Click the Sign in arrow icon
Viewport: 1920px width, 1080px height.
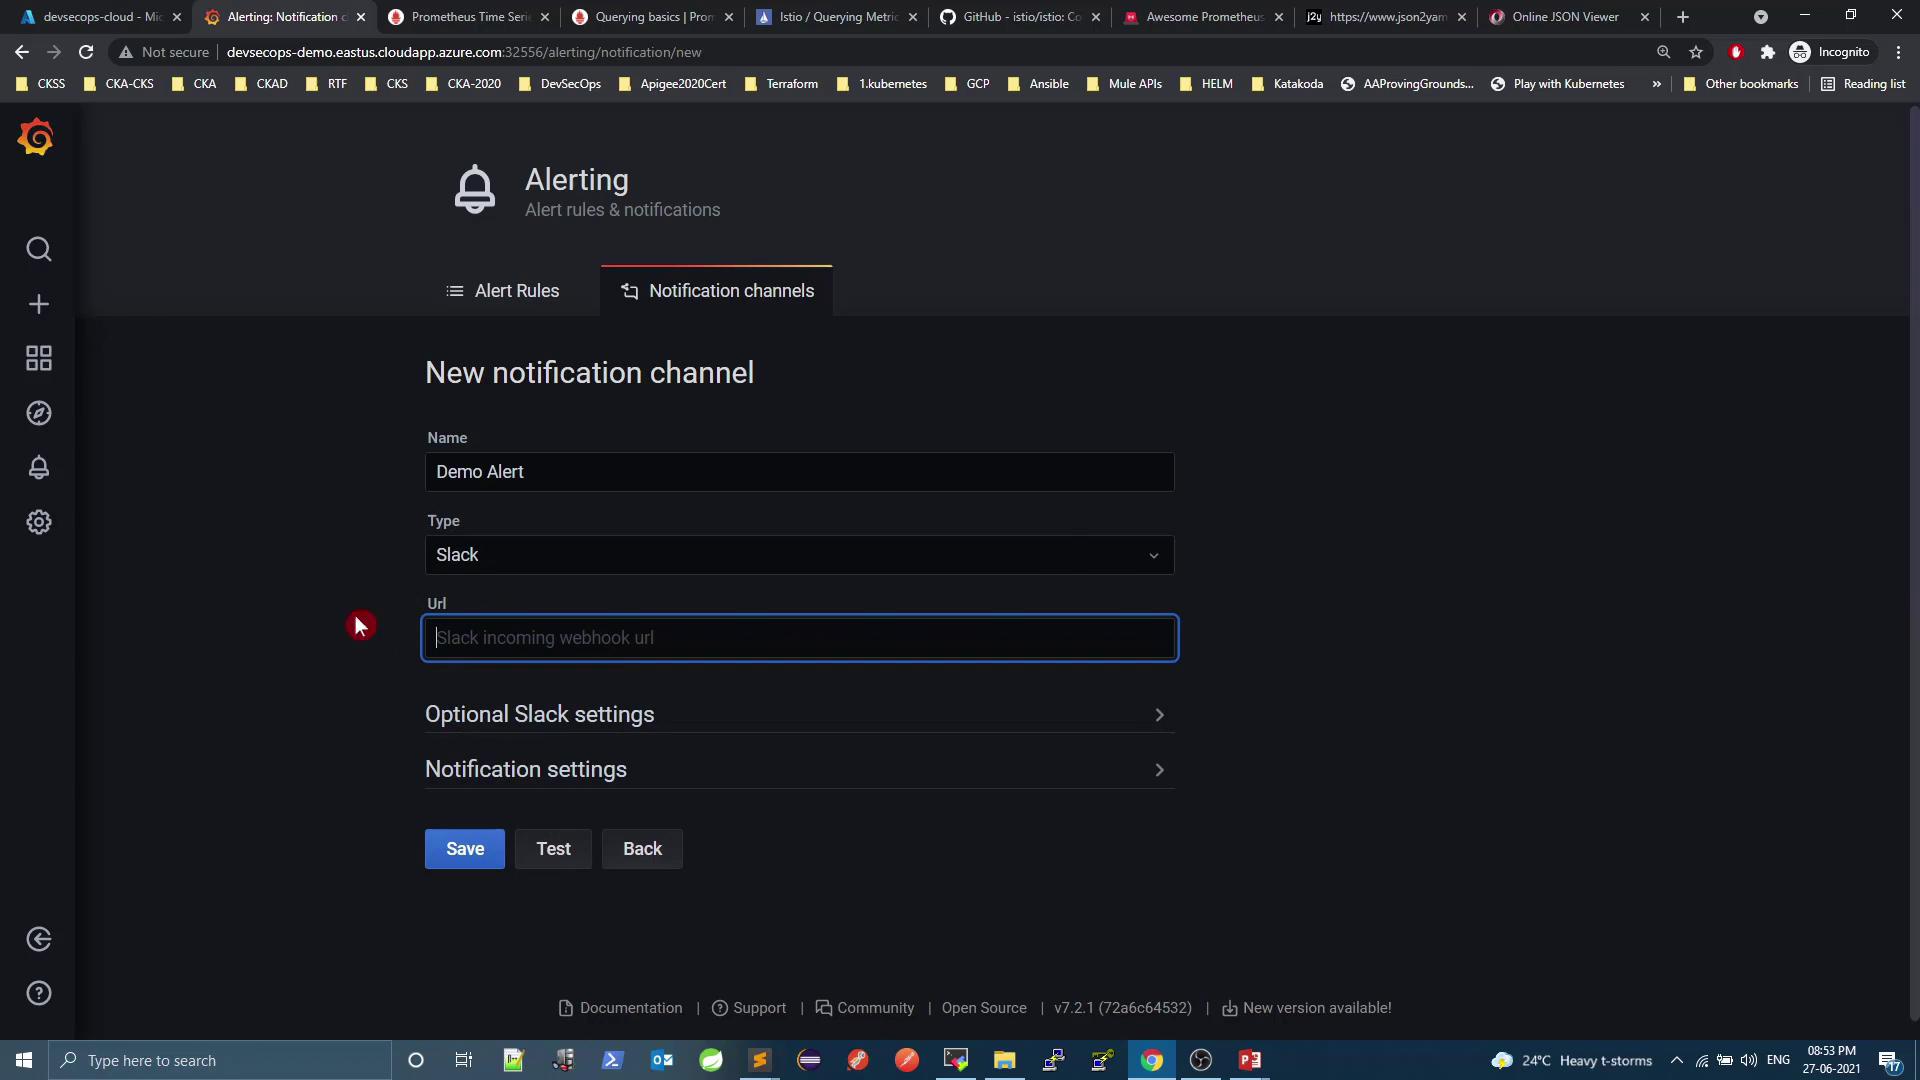38,939
